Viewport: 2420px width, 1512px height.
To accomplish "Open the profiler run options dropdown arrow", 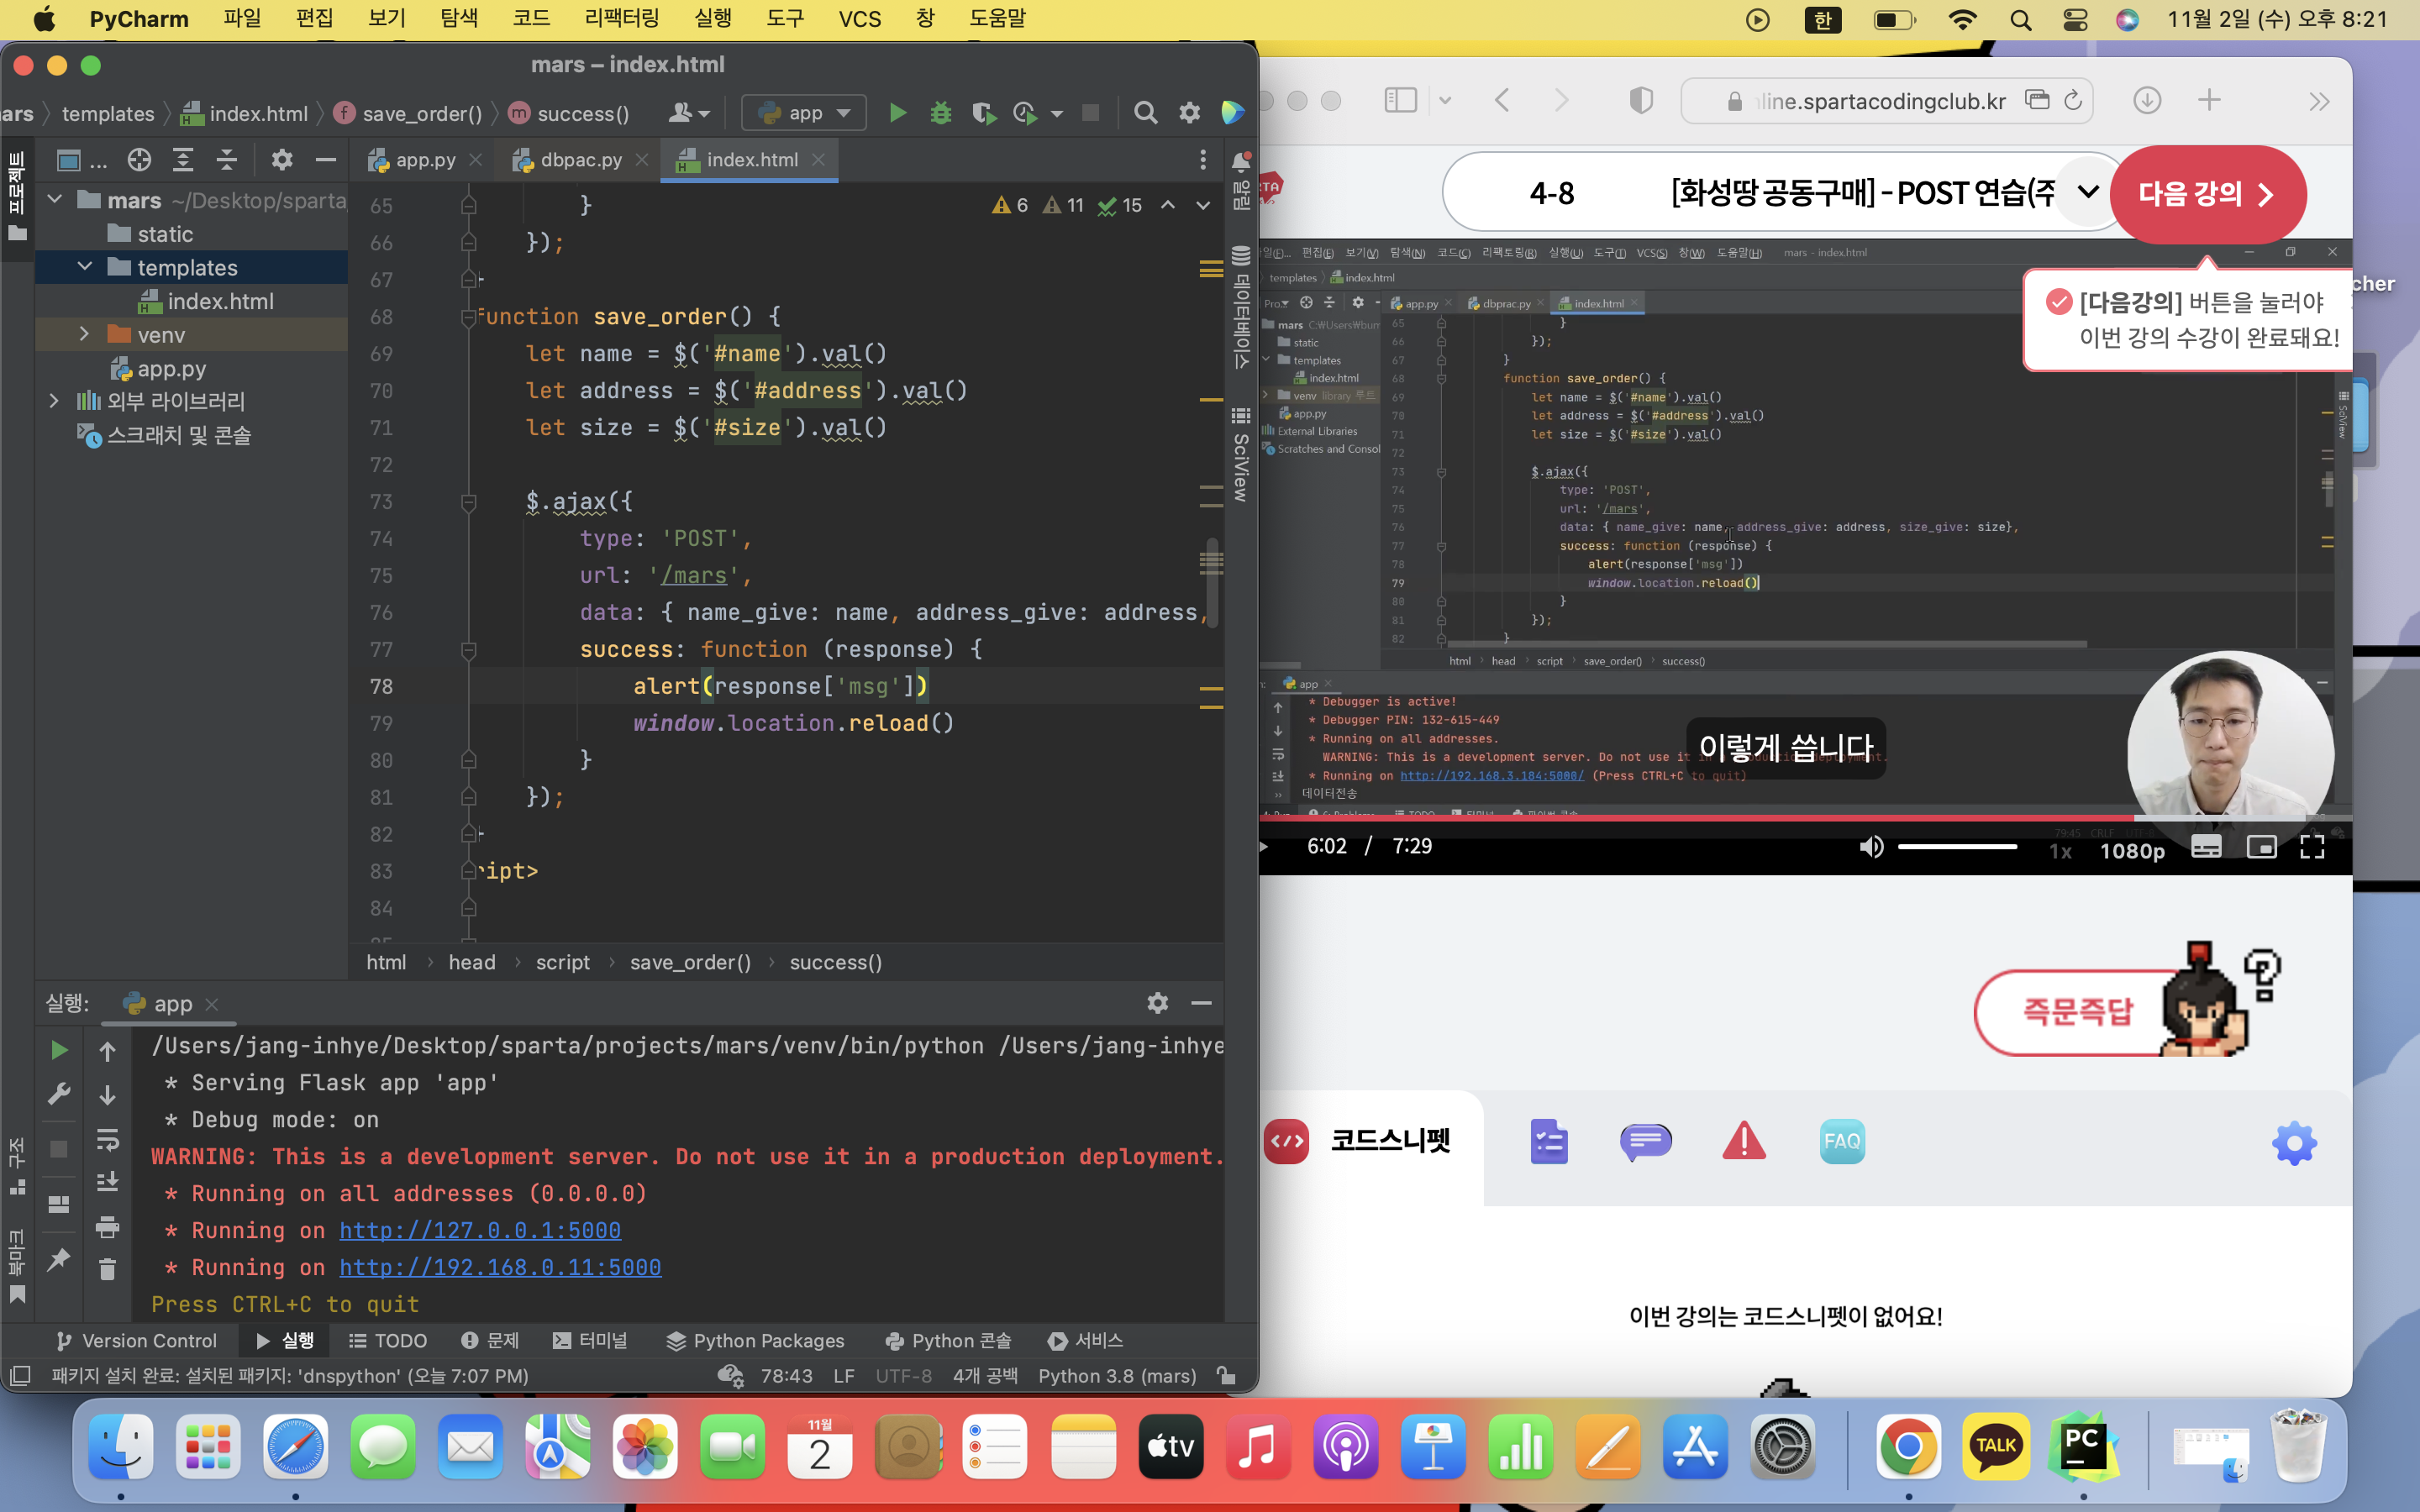I will click(1057, 114).
